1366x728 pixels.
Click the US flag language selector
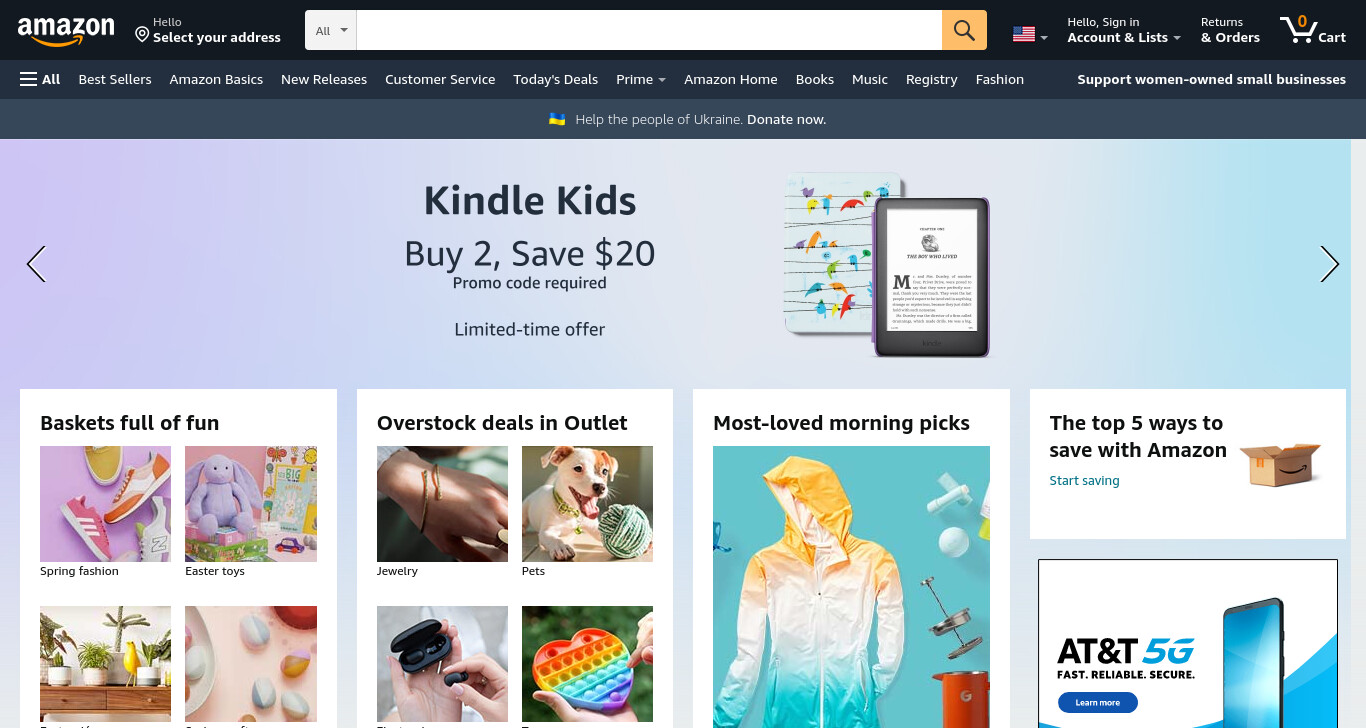(1030, 35)
